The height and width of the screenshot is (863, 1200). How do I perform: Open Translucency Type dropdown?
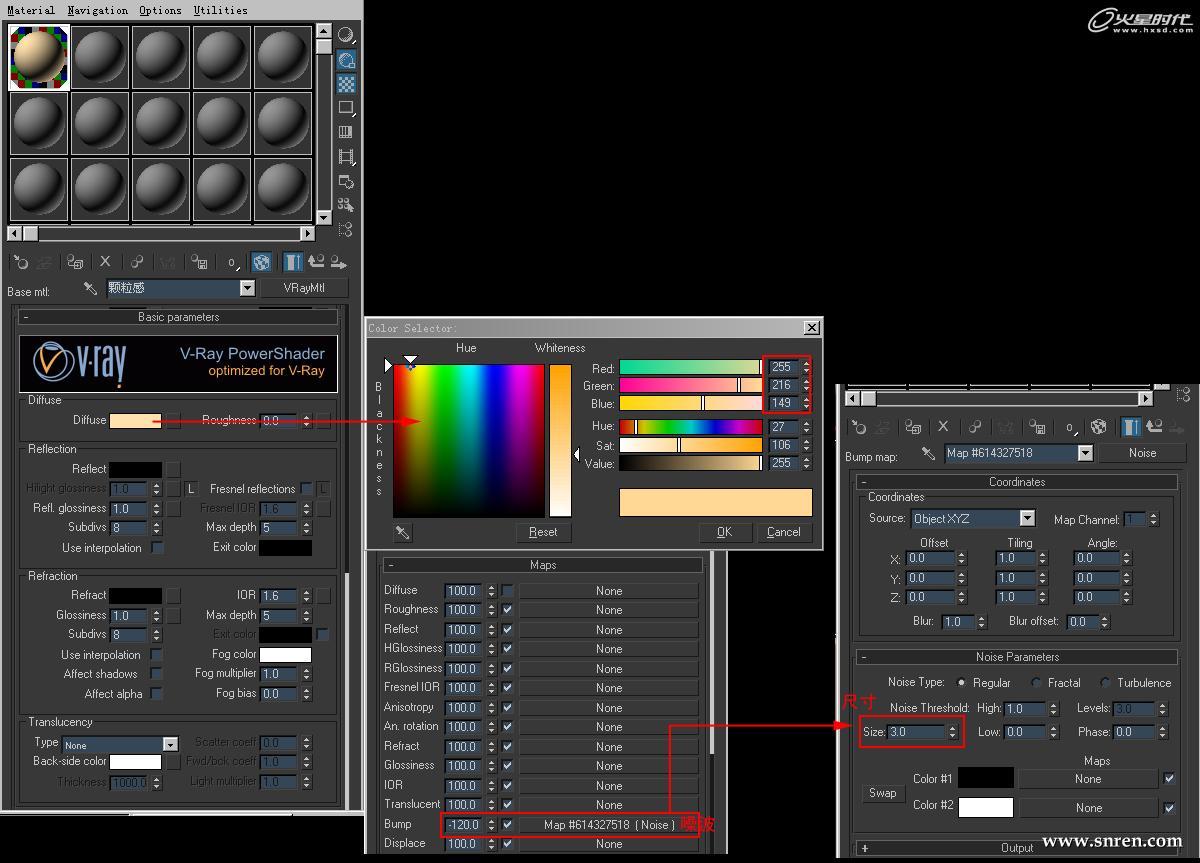click(x=170, y=744)
